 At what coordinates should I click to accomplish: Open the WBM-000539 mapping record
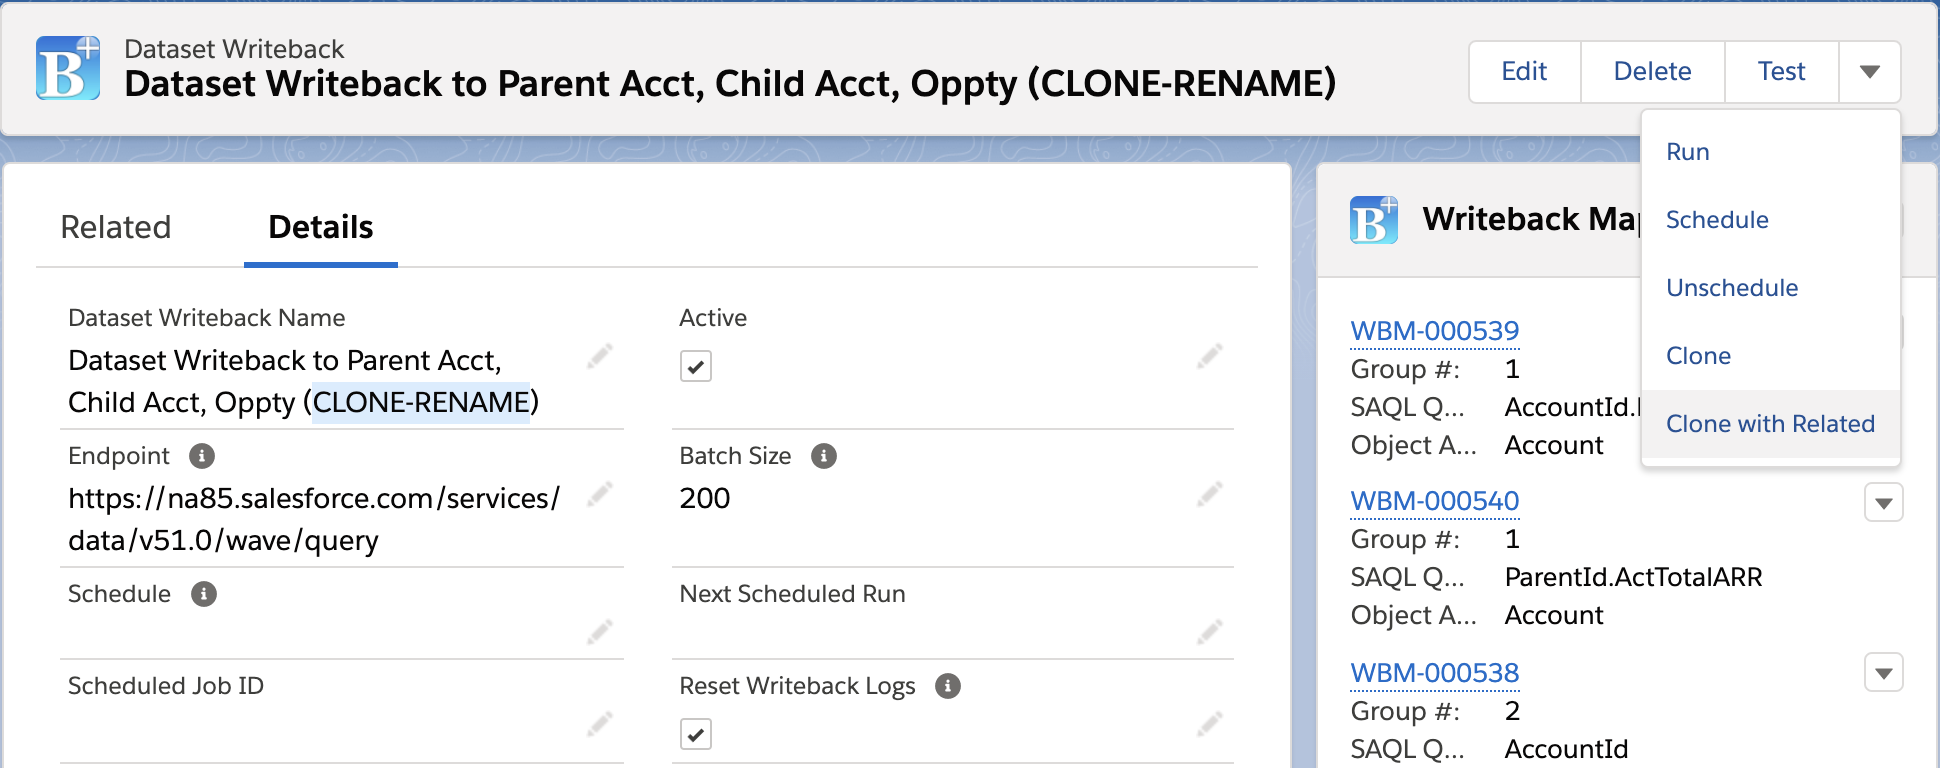1435,330
